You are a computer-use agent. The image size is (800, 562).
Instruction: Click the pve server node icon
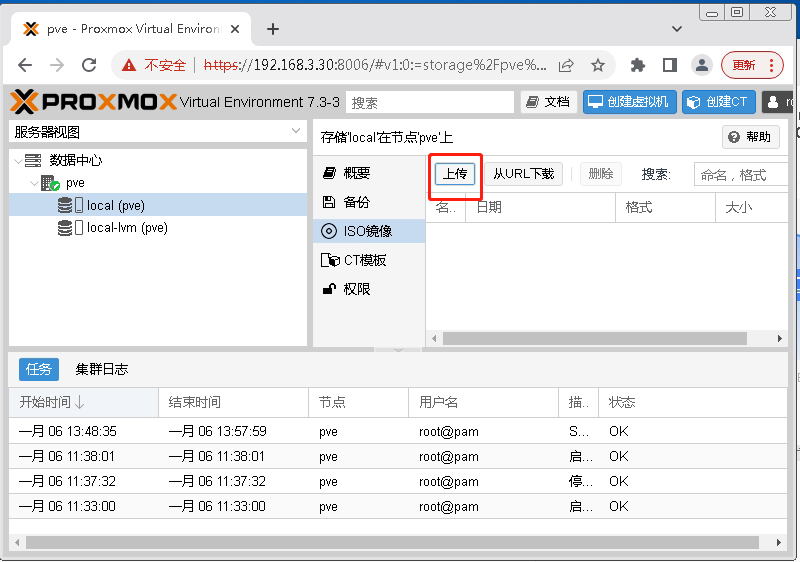[x=50, y=183]
